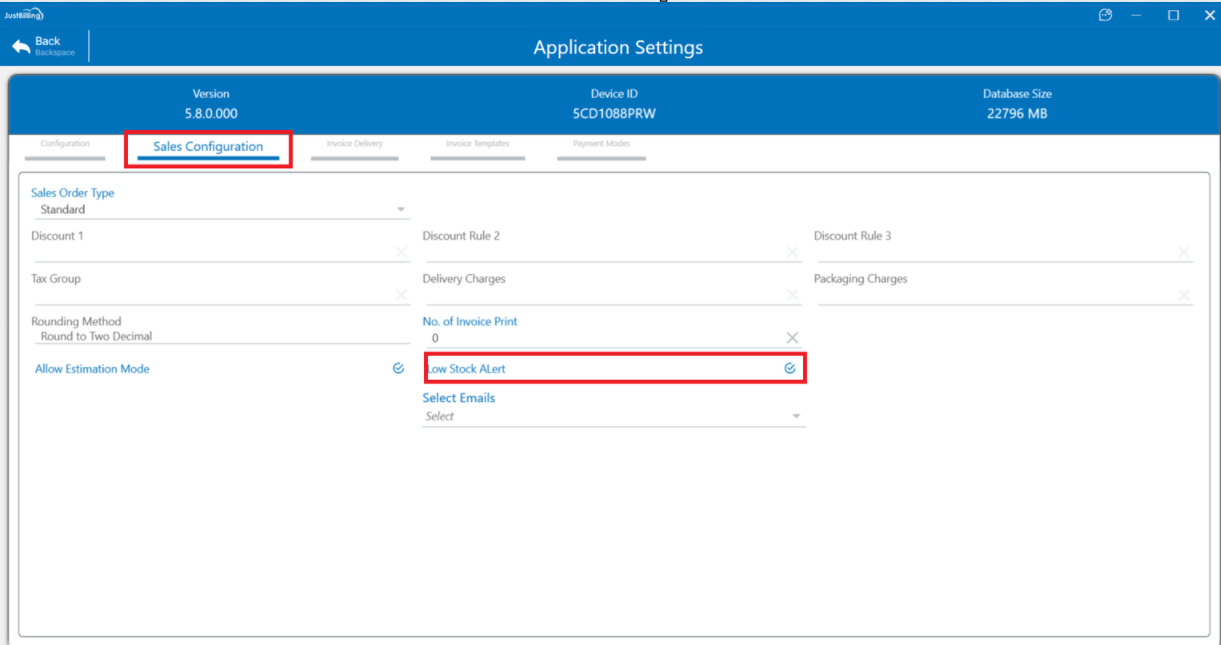
Task: Click the Back arrow icon
Action: (x=21, y=47)
